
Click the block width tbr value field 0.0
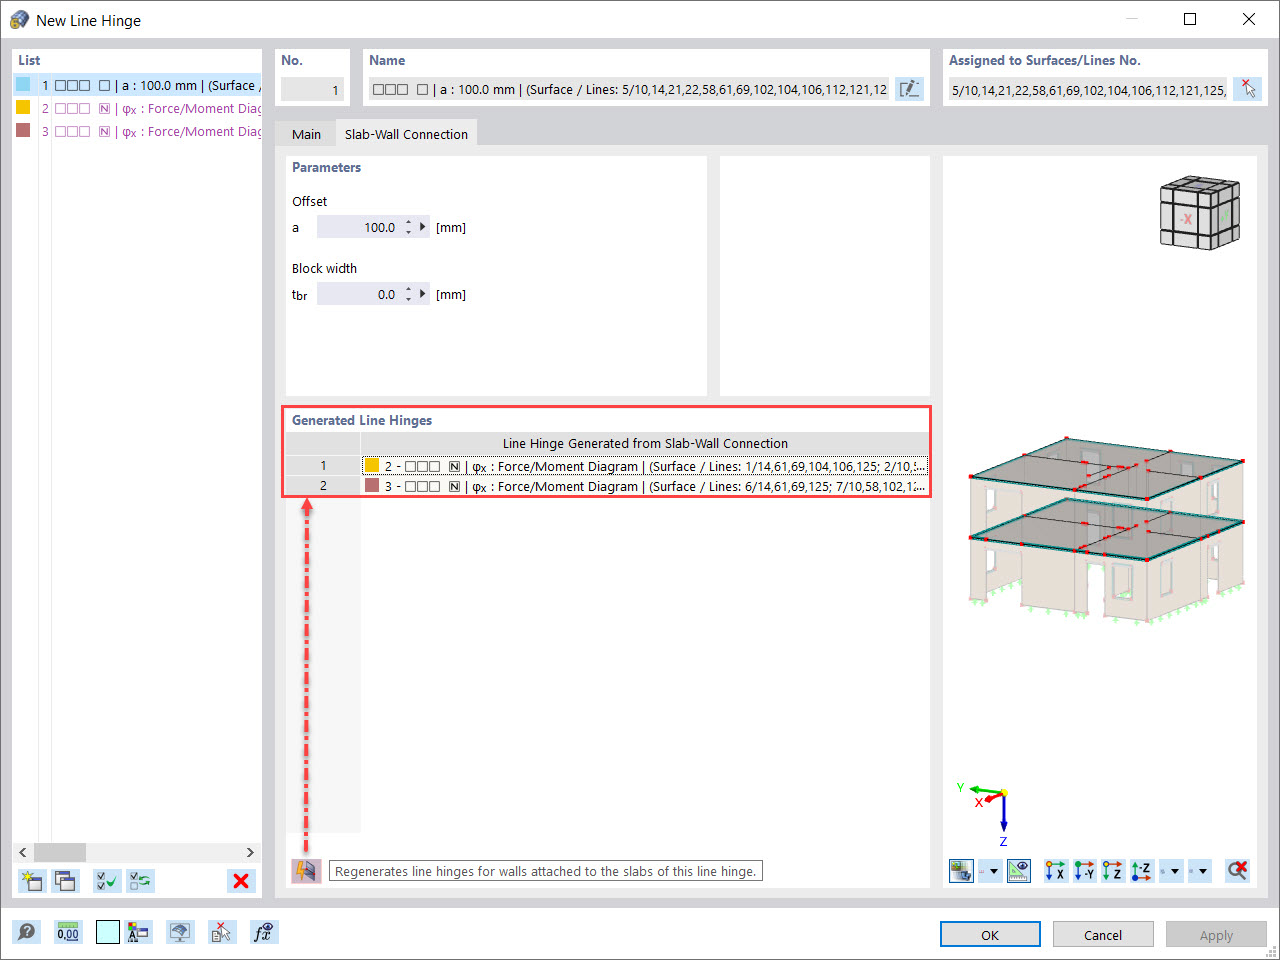click(358, 294)
